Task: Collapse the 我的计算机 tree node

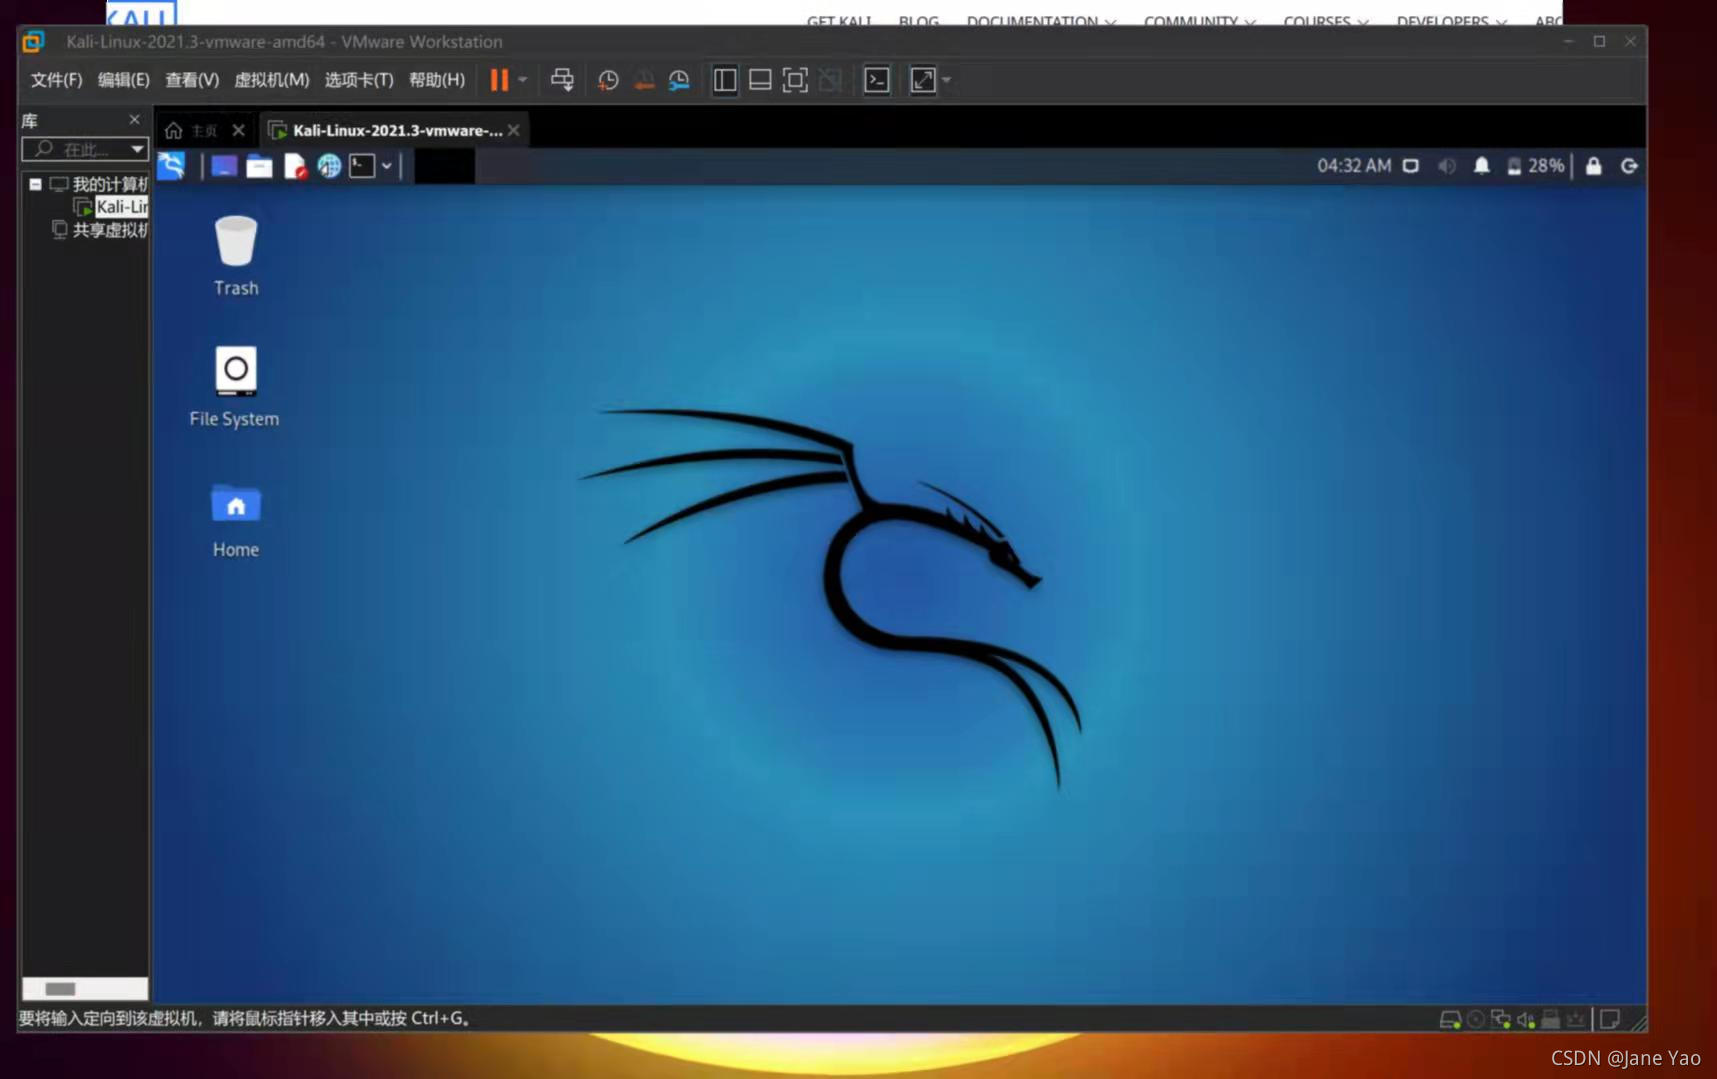Action: tap(35, 184)
